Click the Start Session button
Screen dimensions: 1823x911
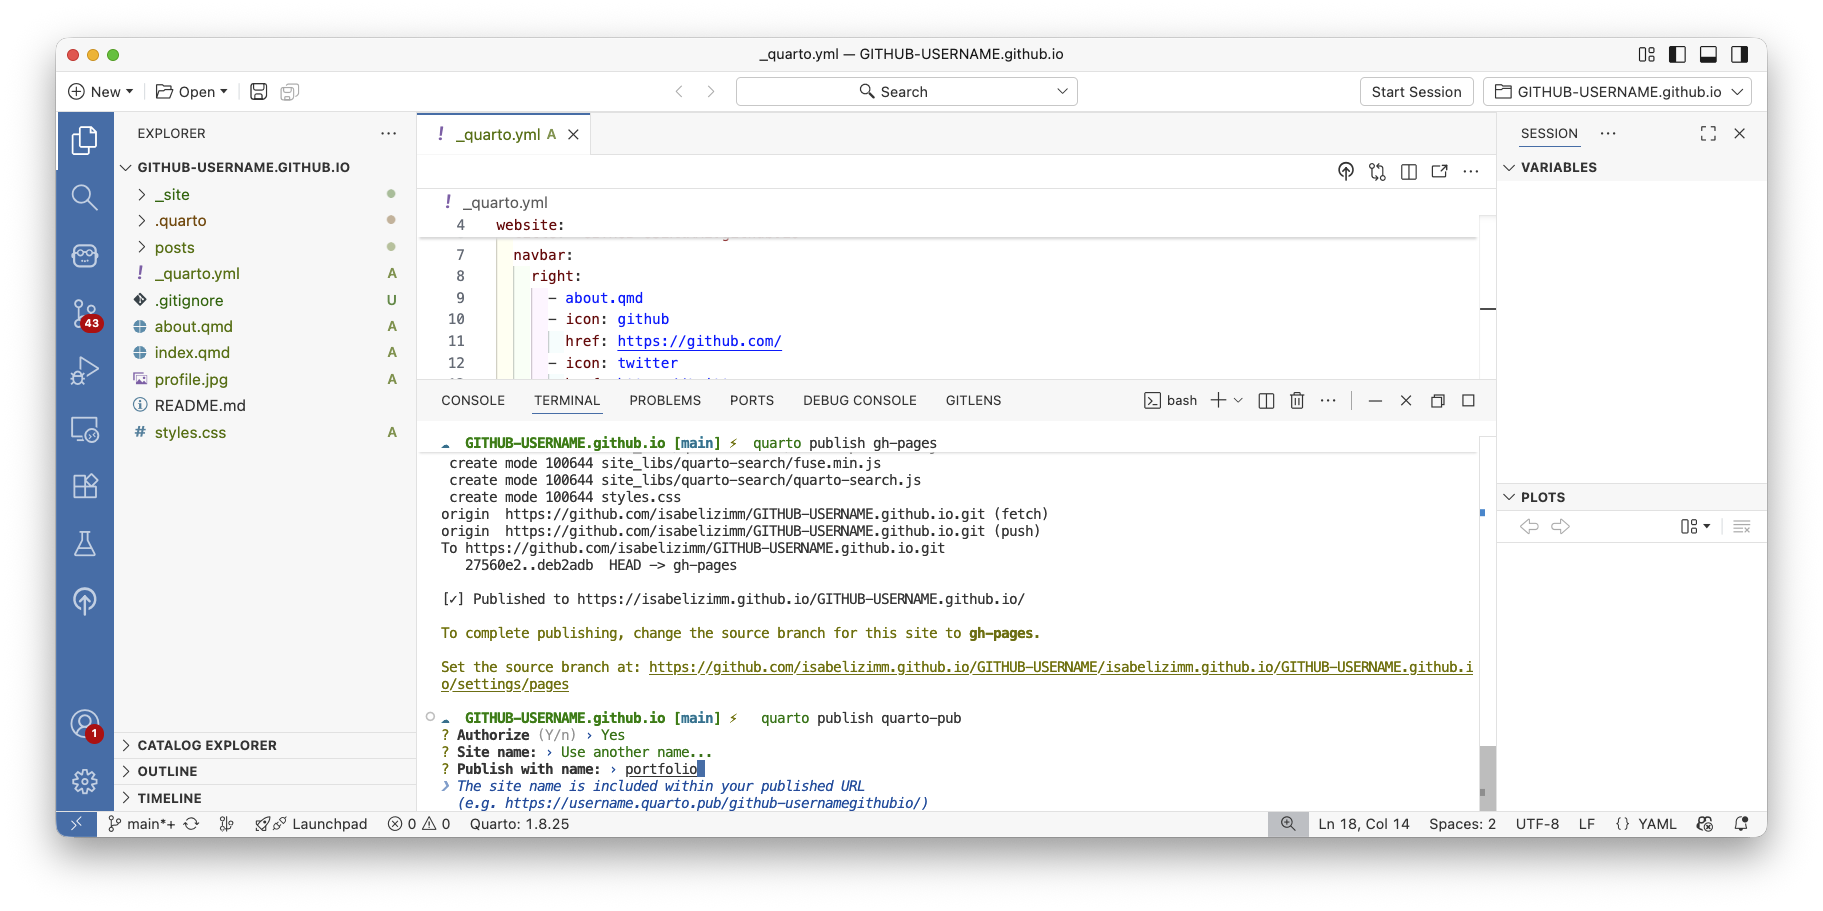1416,92
